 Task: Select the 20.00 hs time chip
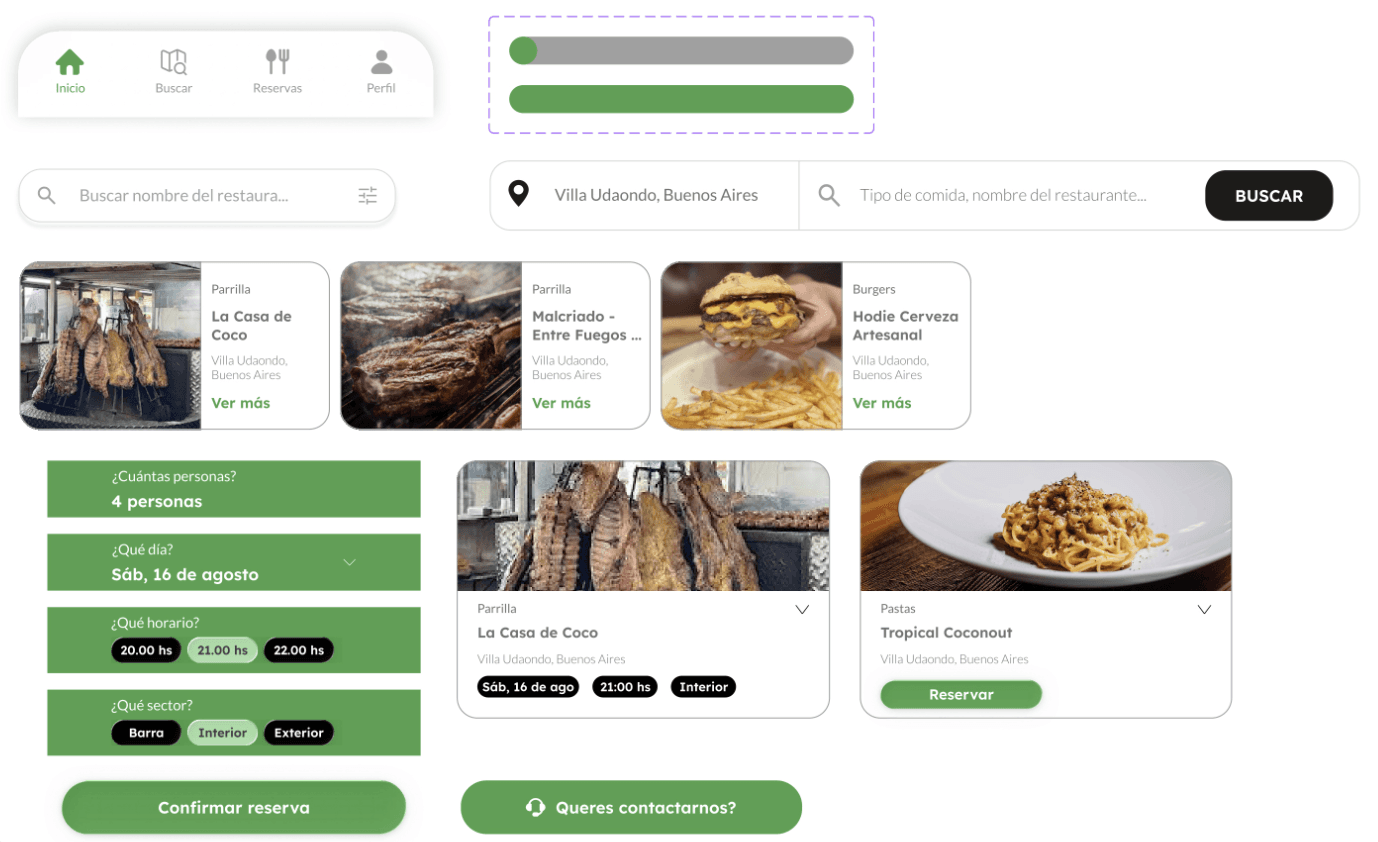(146, 650)
